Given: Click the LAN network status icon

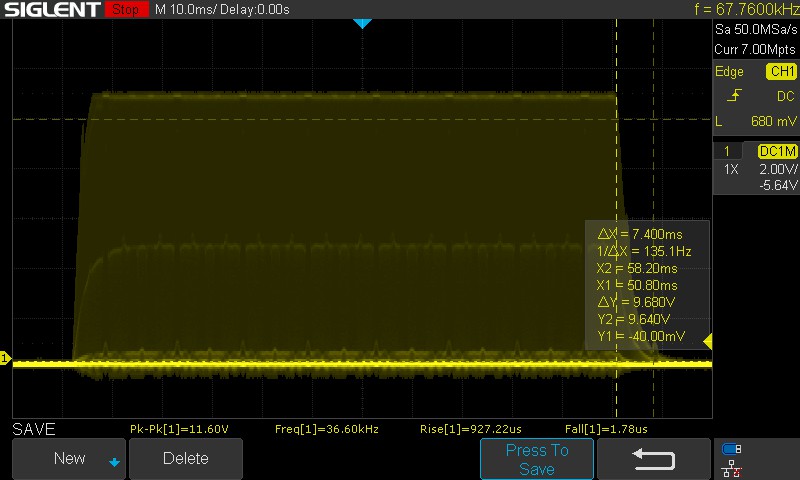Looking at the screenshot, I should click(732, 468).
